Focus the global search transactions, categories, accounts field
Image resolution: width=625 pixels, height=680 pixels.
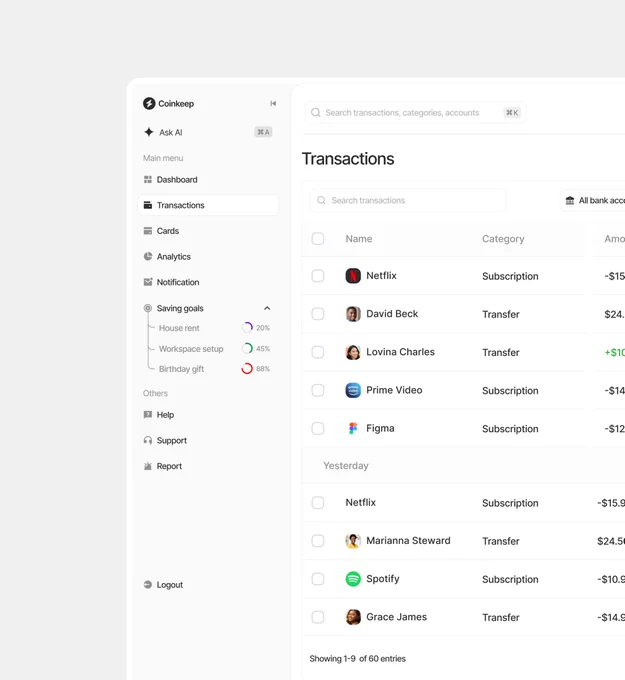point(416,113)
